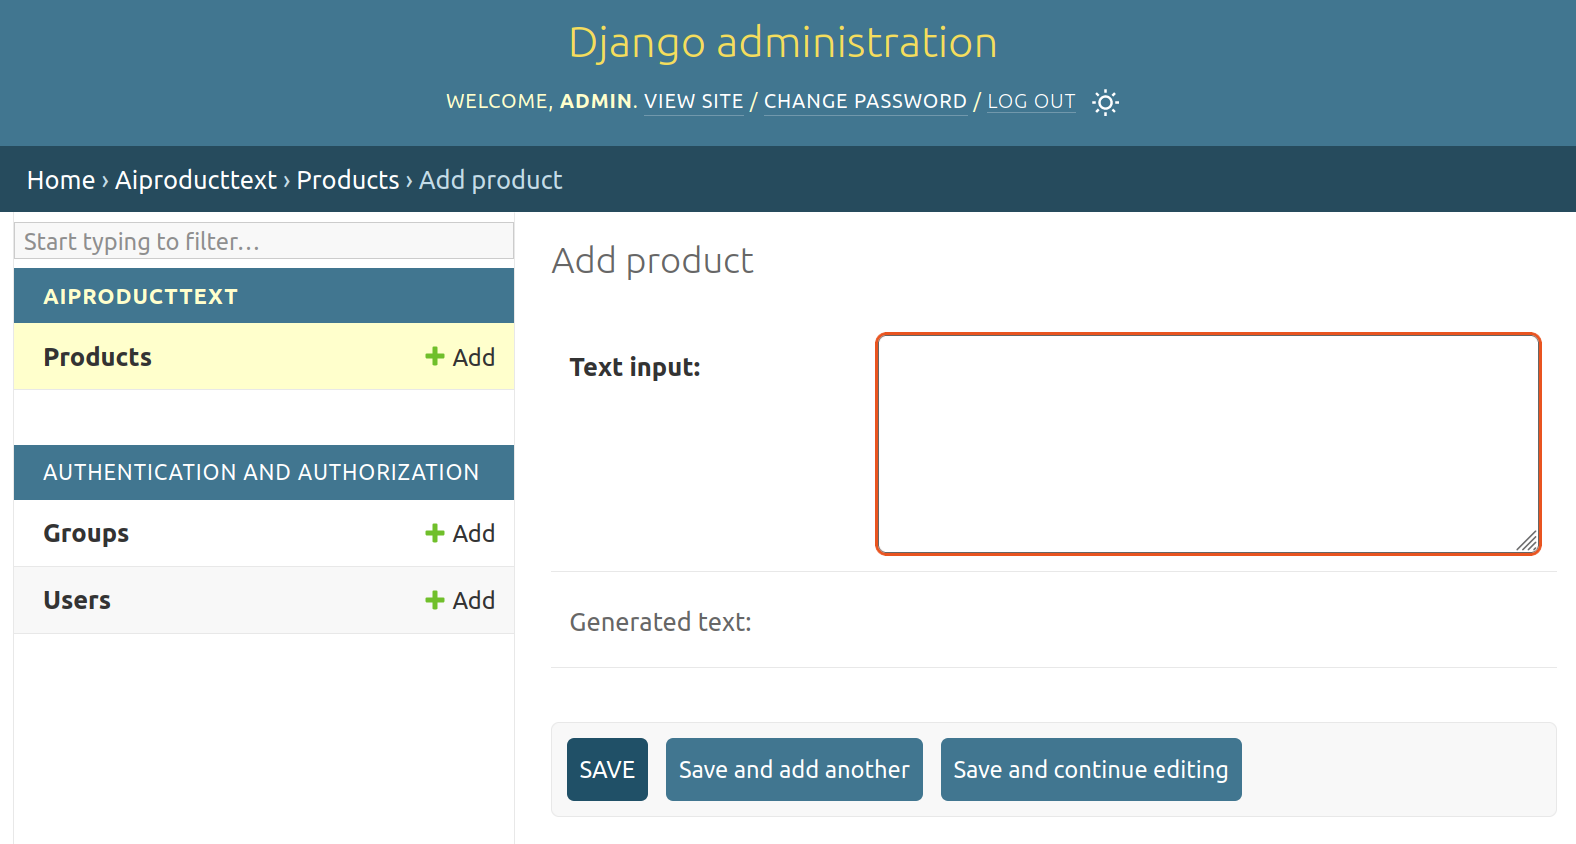Open the Users model in the sidebar

pyautogui.click(x=77, y=600)
